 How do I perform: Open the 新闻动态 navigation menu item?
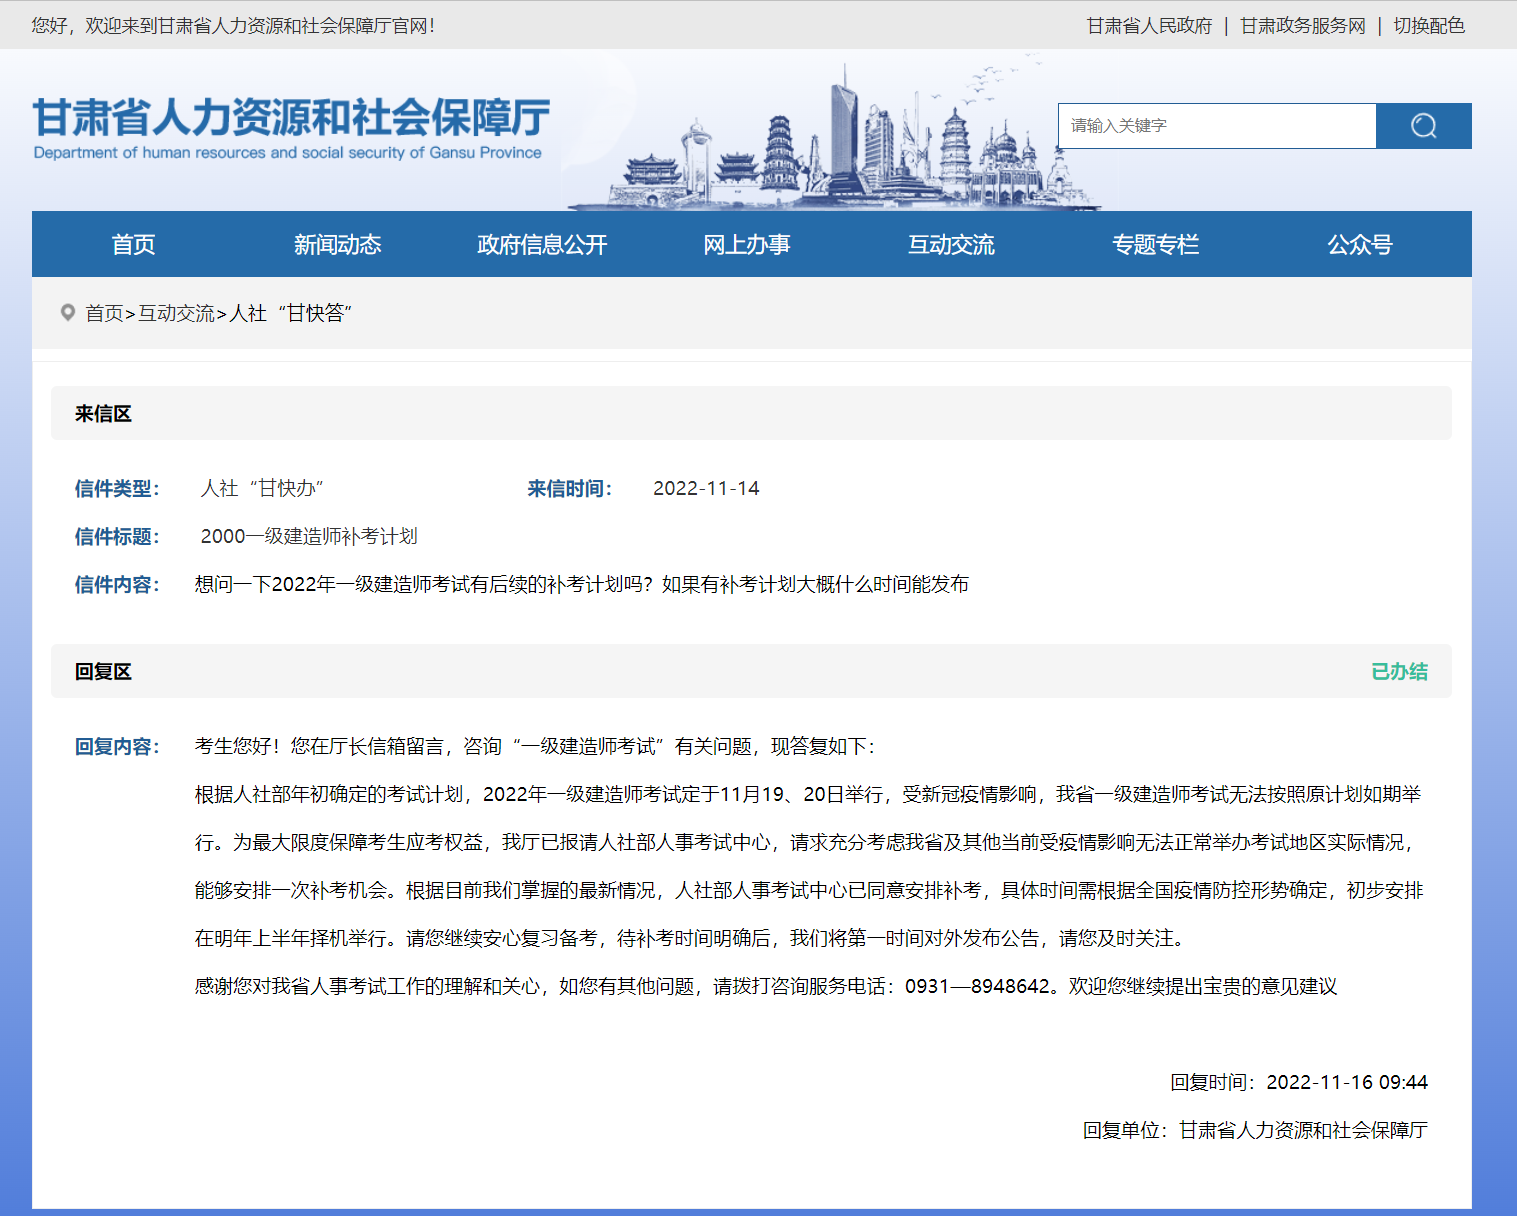[x=338, y=245]
